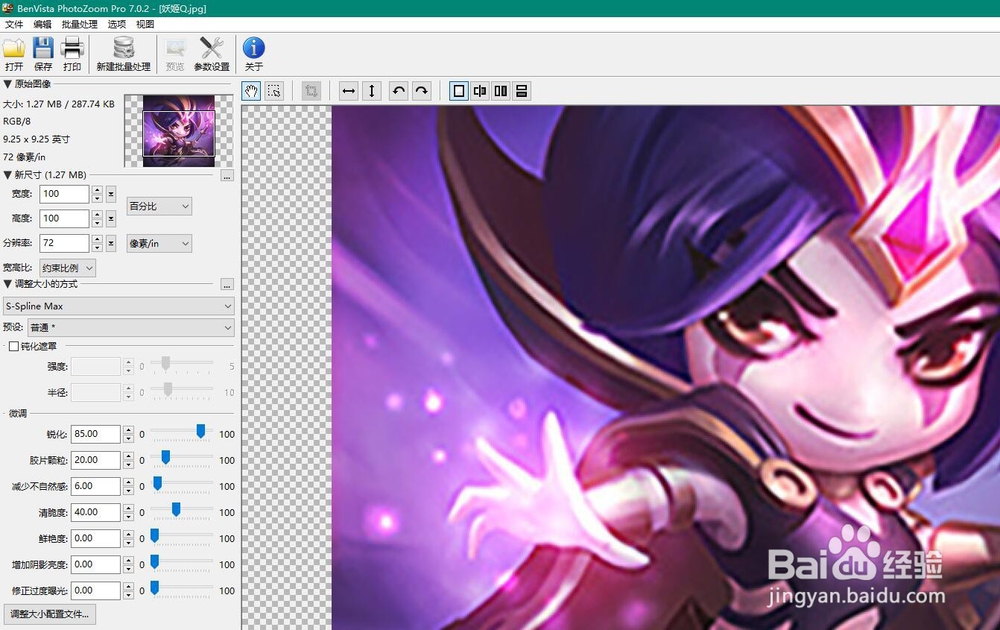Switch to vertical split preview
Viewport: 1000px width, 630px height.
point(480,91)
